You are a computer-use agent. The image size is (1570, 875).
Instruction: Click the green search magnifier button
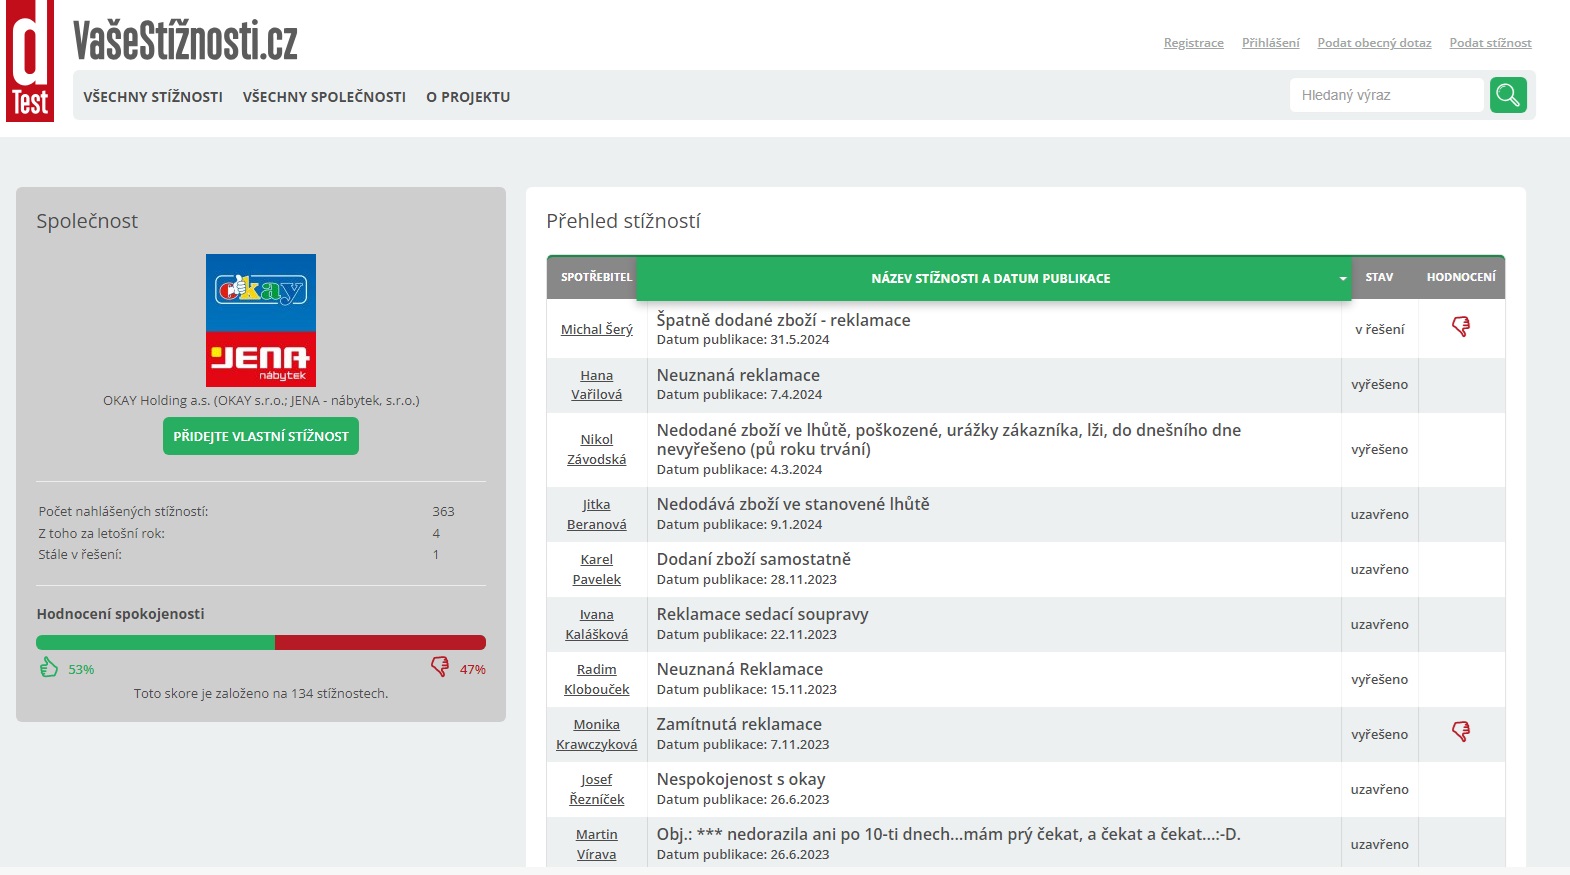1508,95
